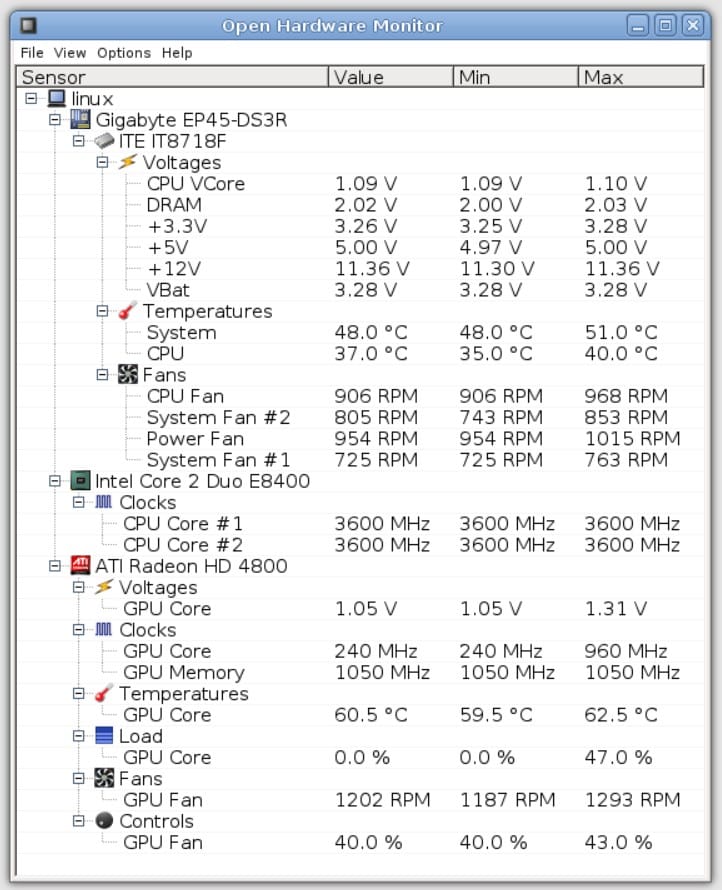Collapse the Load group
This screenshot has height=890, width=722.
[79, 736]
